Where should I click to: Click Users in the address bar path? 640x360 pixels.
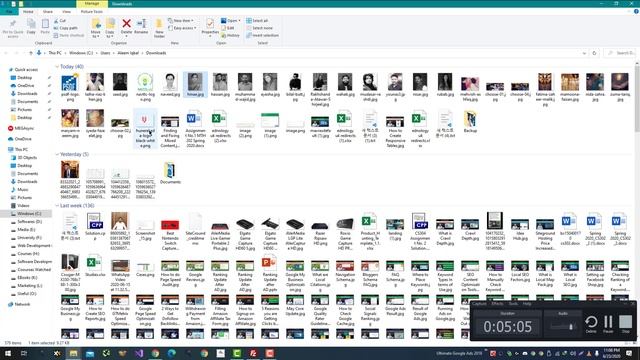click(105, 53)
